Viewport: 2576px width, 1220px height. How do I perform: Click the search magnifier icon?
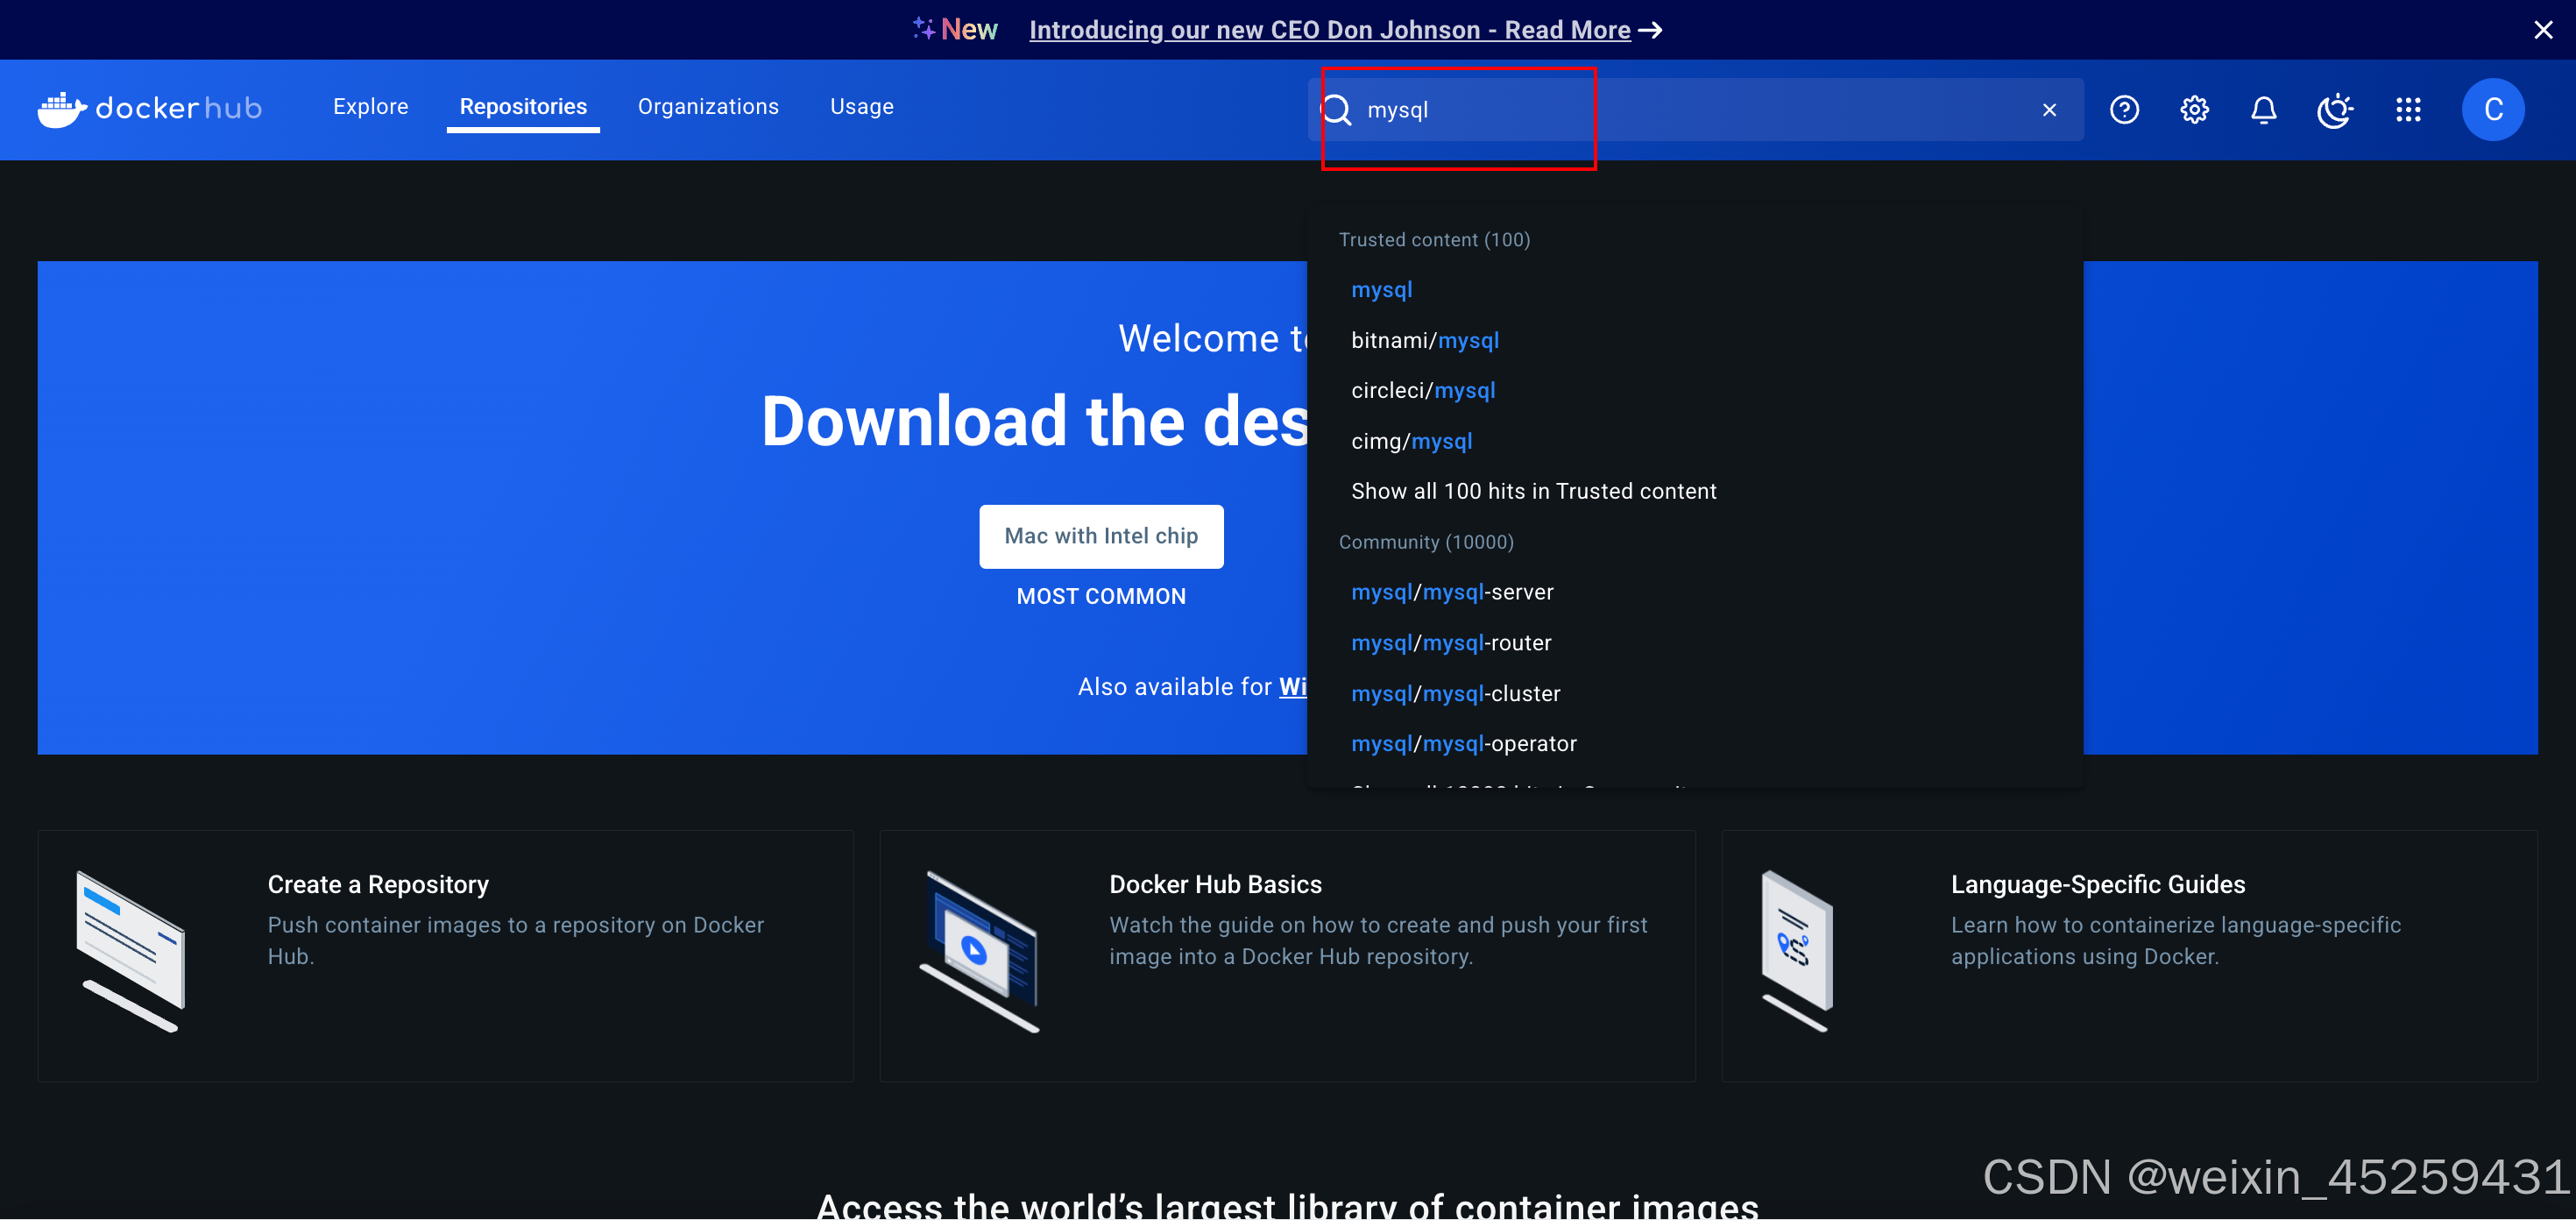(1338, 110)
